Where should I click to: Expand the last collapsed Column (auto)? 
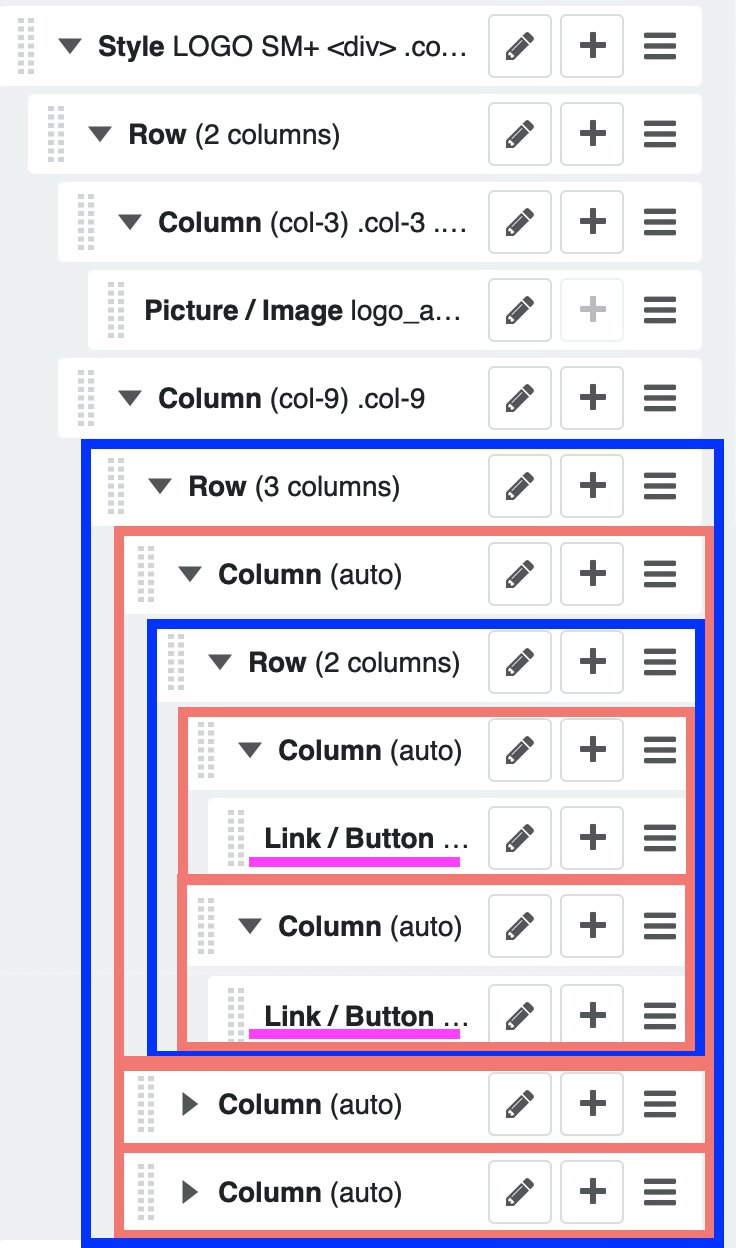coord(189,1192)
